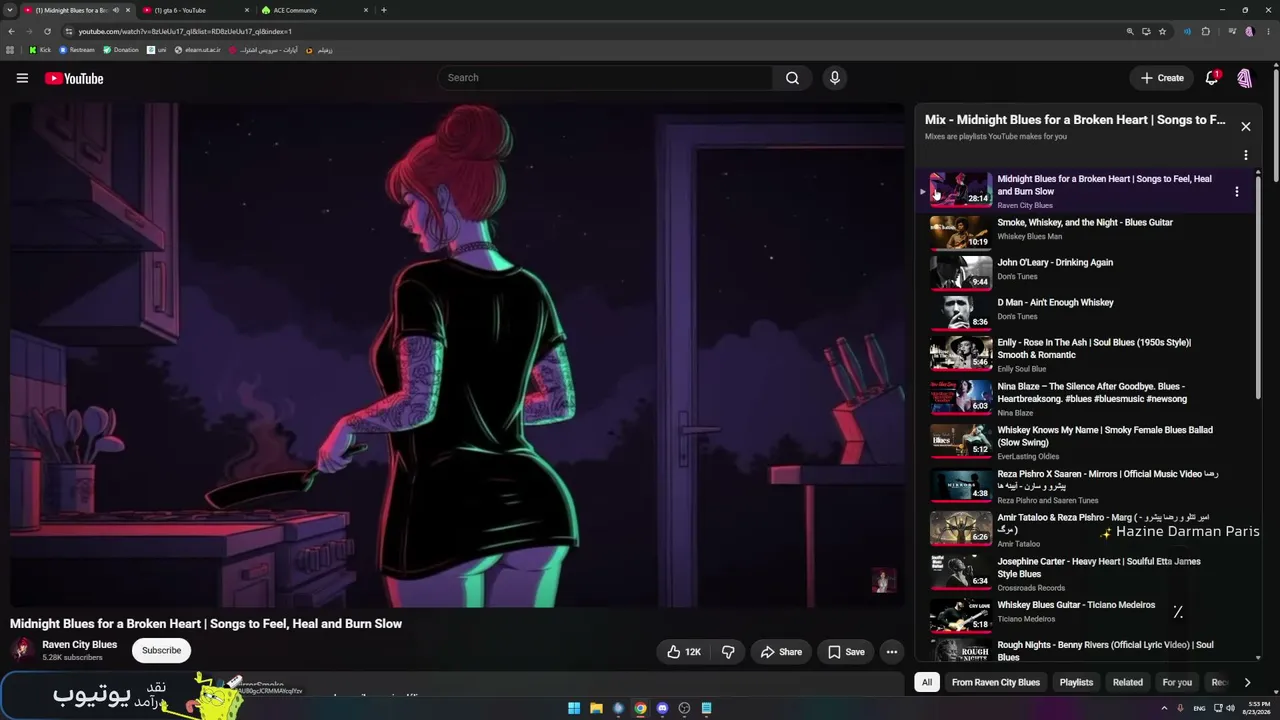Open Raven City Blues channel avatar
Image resolution: width=1280 pixels, height=720 pixels.
22,650
